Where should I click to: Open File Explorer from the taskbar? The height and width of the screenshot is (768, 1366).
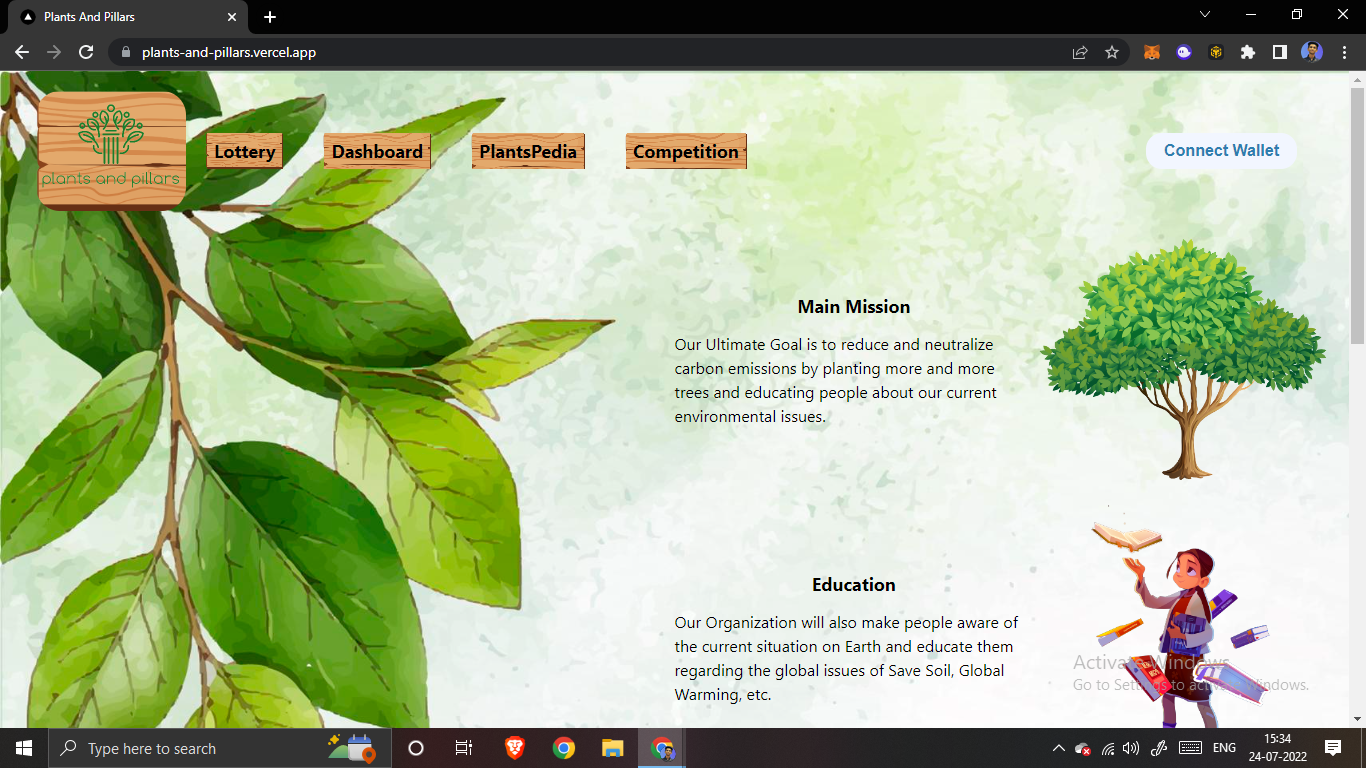point(611,747)
